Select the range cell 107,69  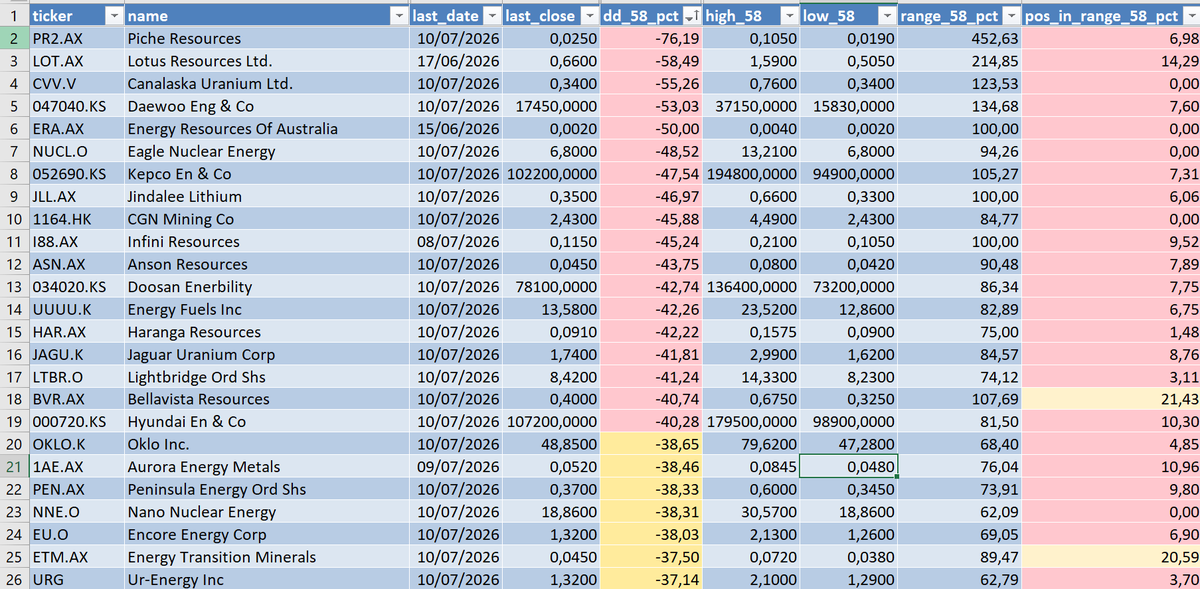[960, 400]
